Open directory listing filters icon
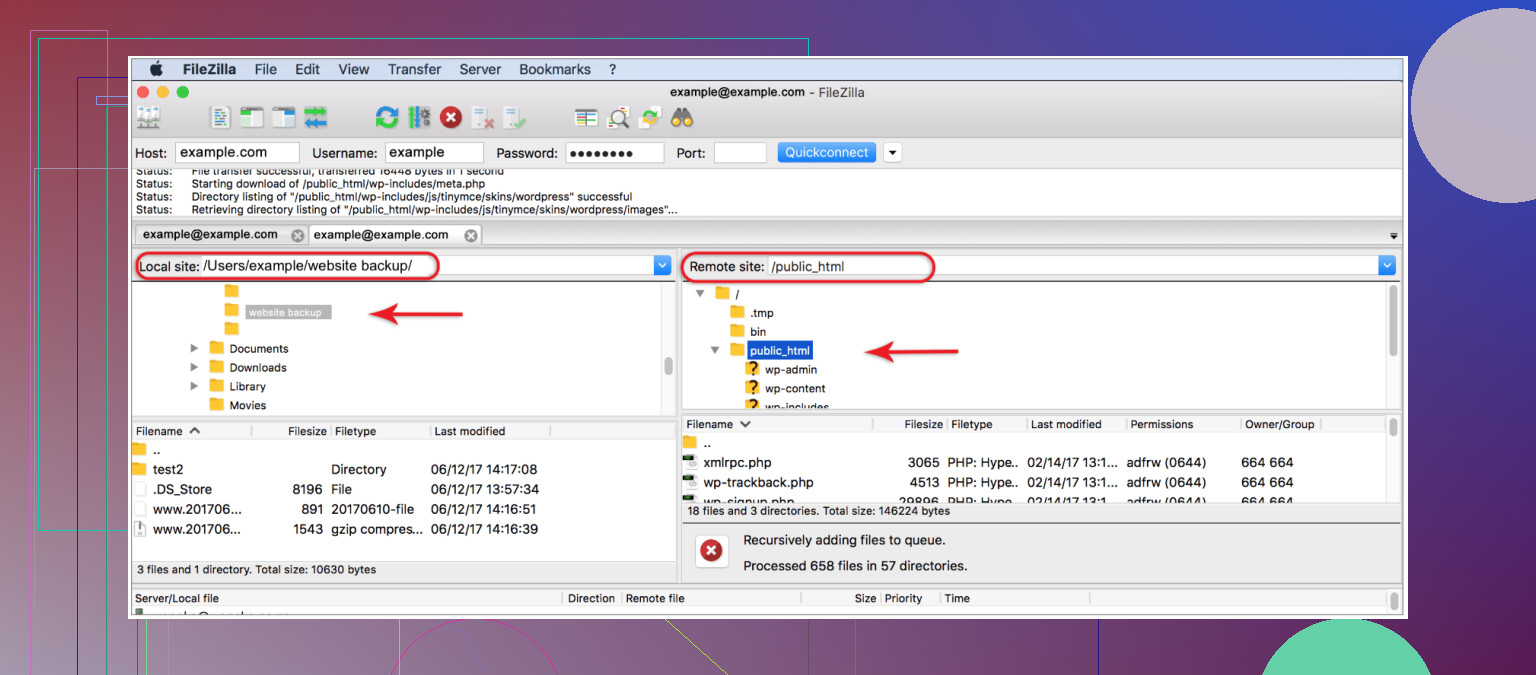The image size is (1536, 675). (x=586, y=117)
